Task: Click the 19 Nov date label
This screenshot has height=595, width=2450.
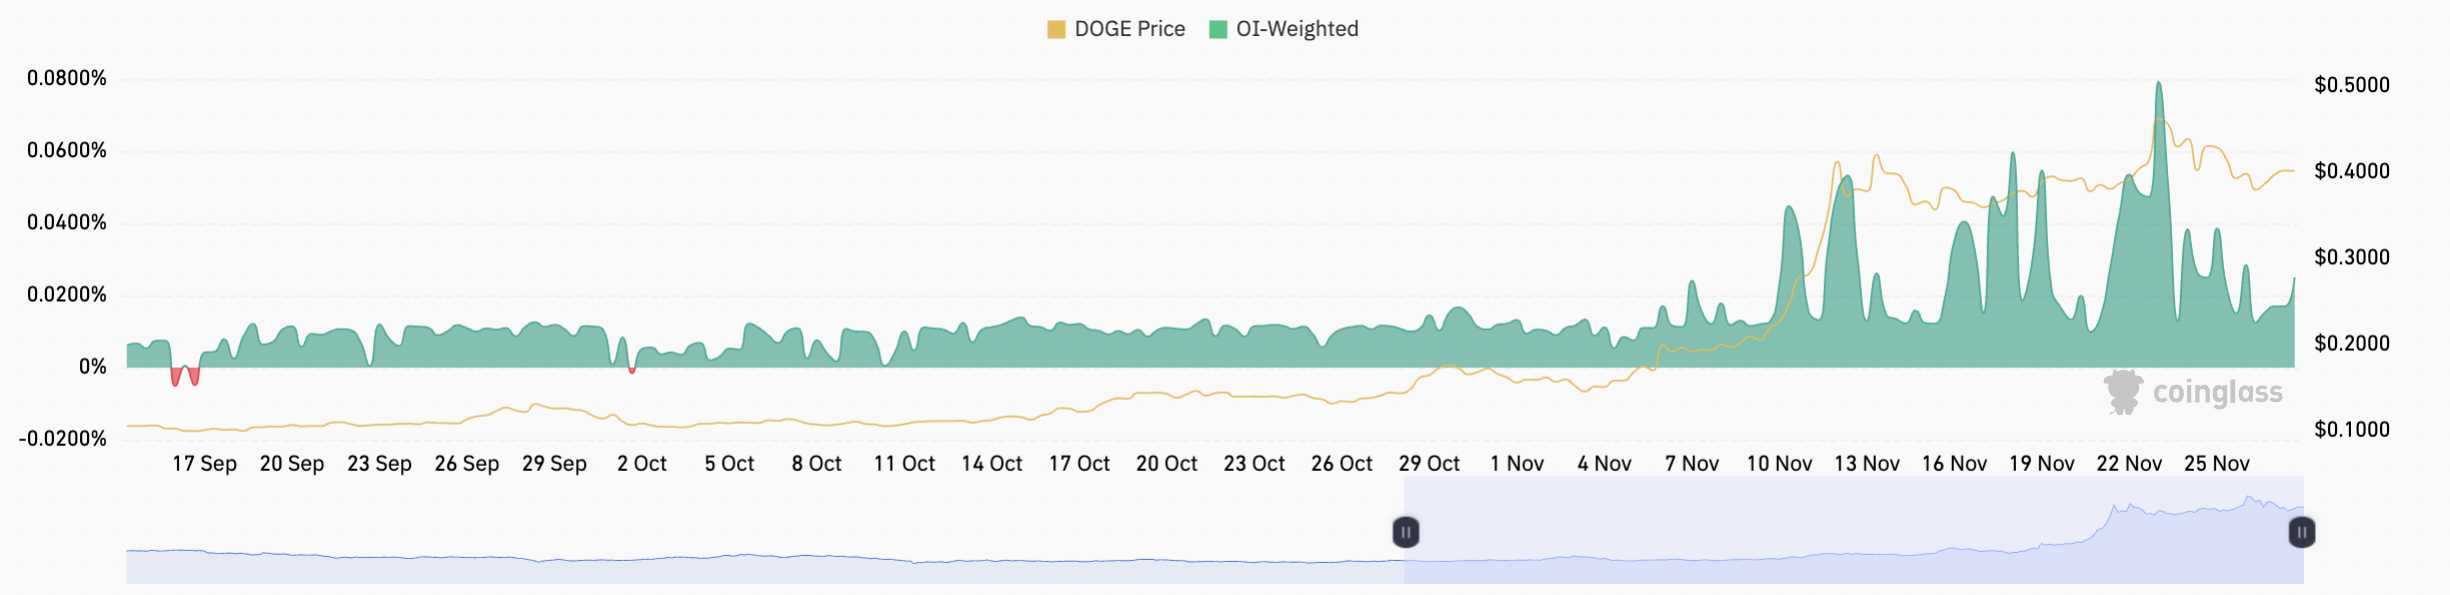Action: (2042, 464)
